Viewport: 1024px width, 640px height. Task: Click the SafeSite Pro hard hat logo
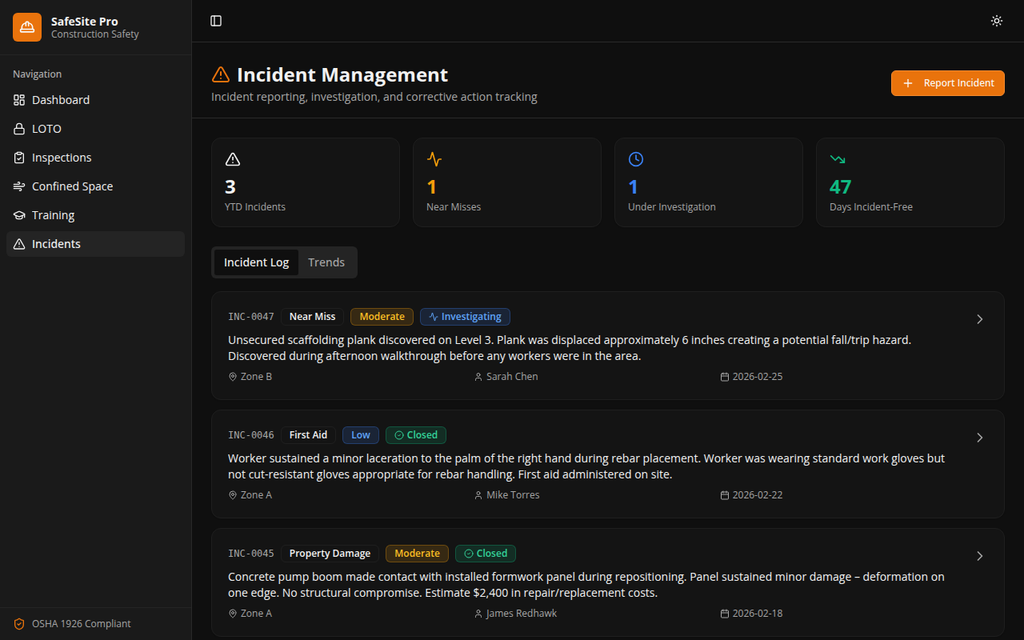coord(26,26)
